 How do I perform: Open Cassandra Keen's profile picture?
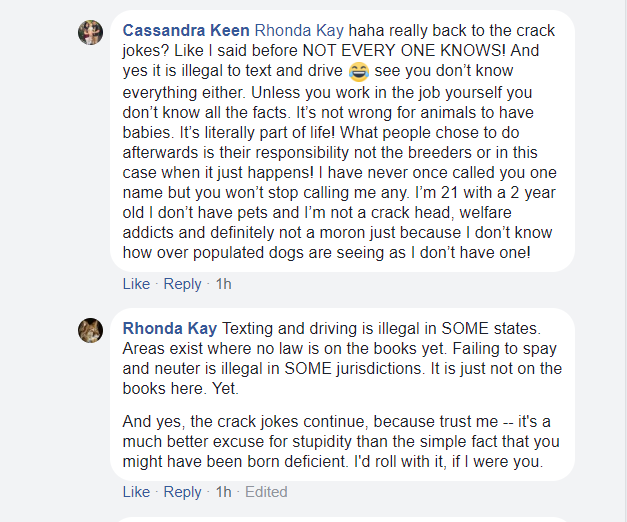pos(90,33)
